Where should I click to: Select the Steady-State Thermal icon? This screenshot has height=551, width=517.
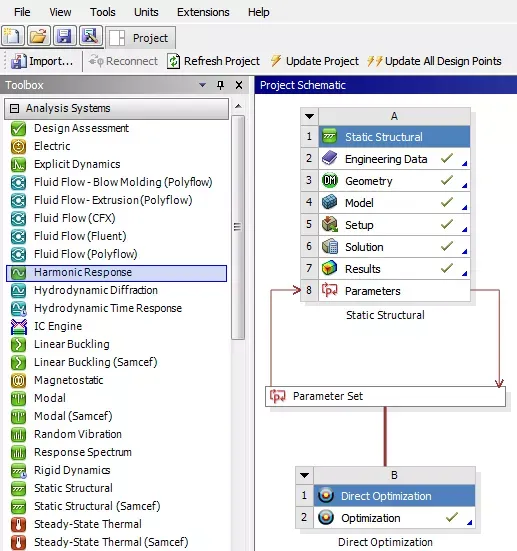[x=18, y=524]
